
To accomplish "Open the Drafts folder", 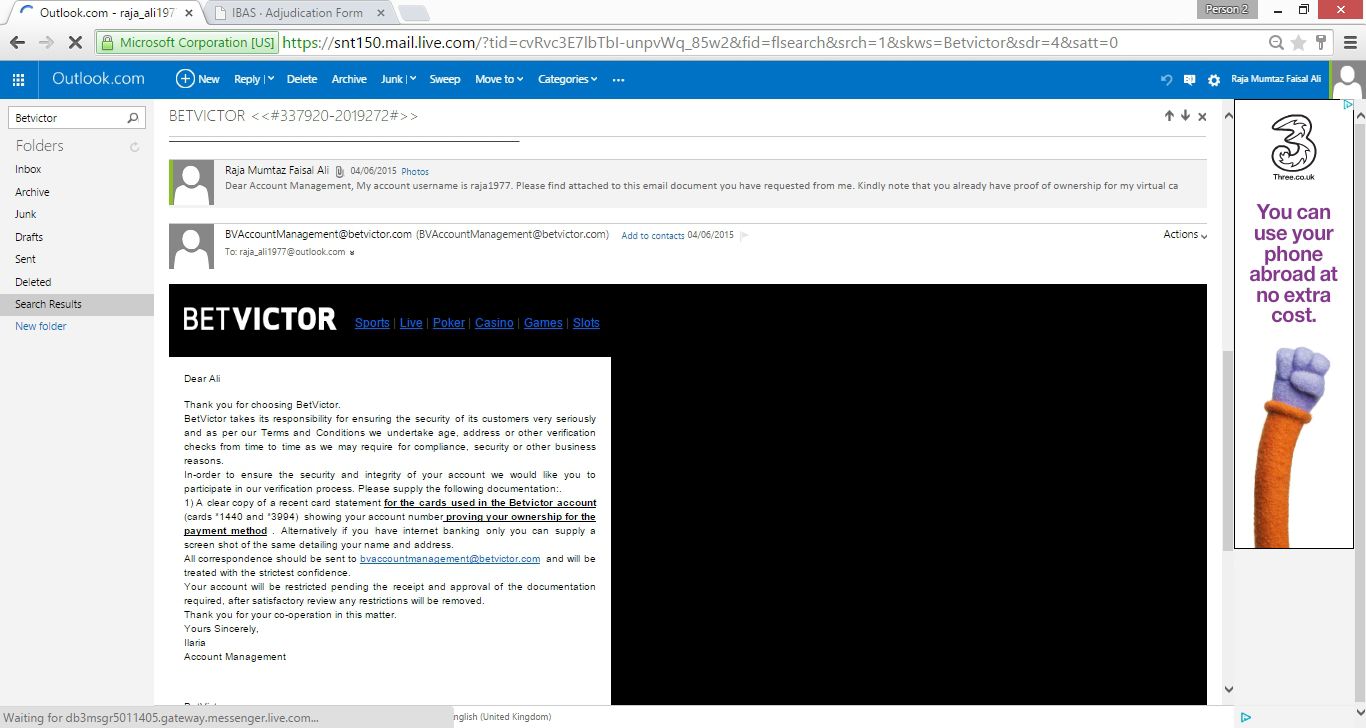I will pyautogui.click(x=29, y=237).
